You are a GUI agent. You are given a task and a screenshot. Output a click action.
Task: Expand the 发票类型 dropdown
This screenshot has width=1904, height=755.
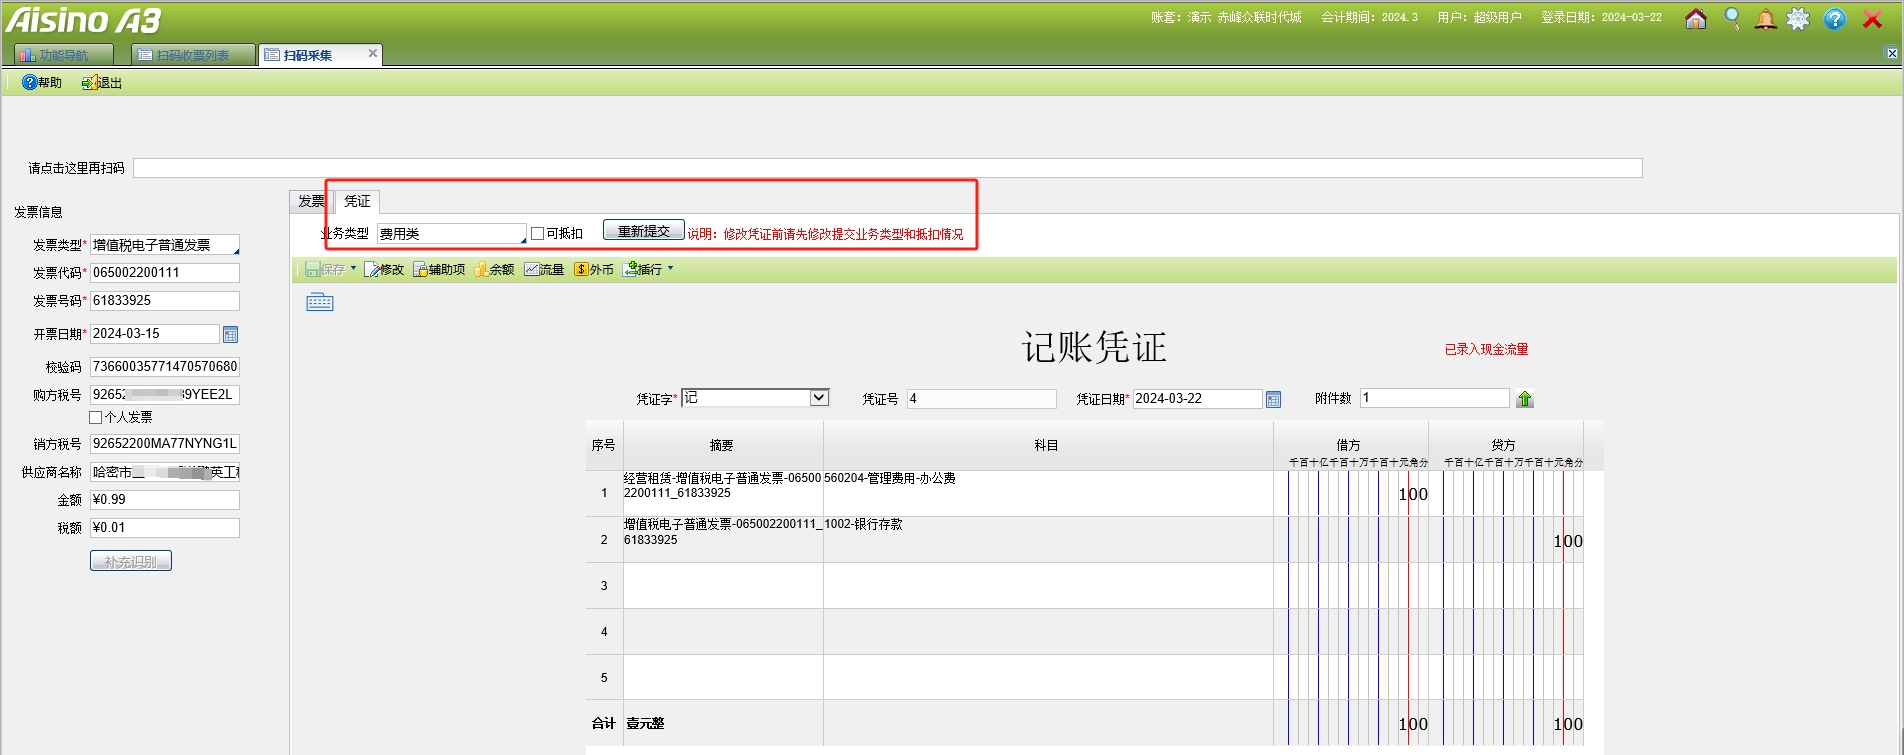[236, 251]
